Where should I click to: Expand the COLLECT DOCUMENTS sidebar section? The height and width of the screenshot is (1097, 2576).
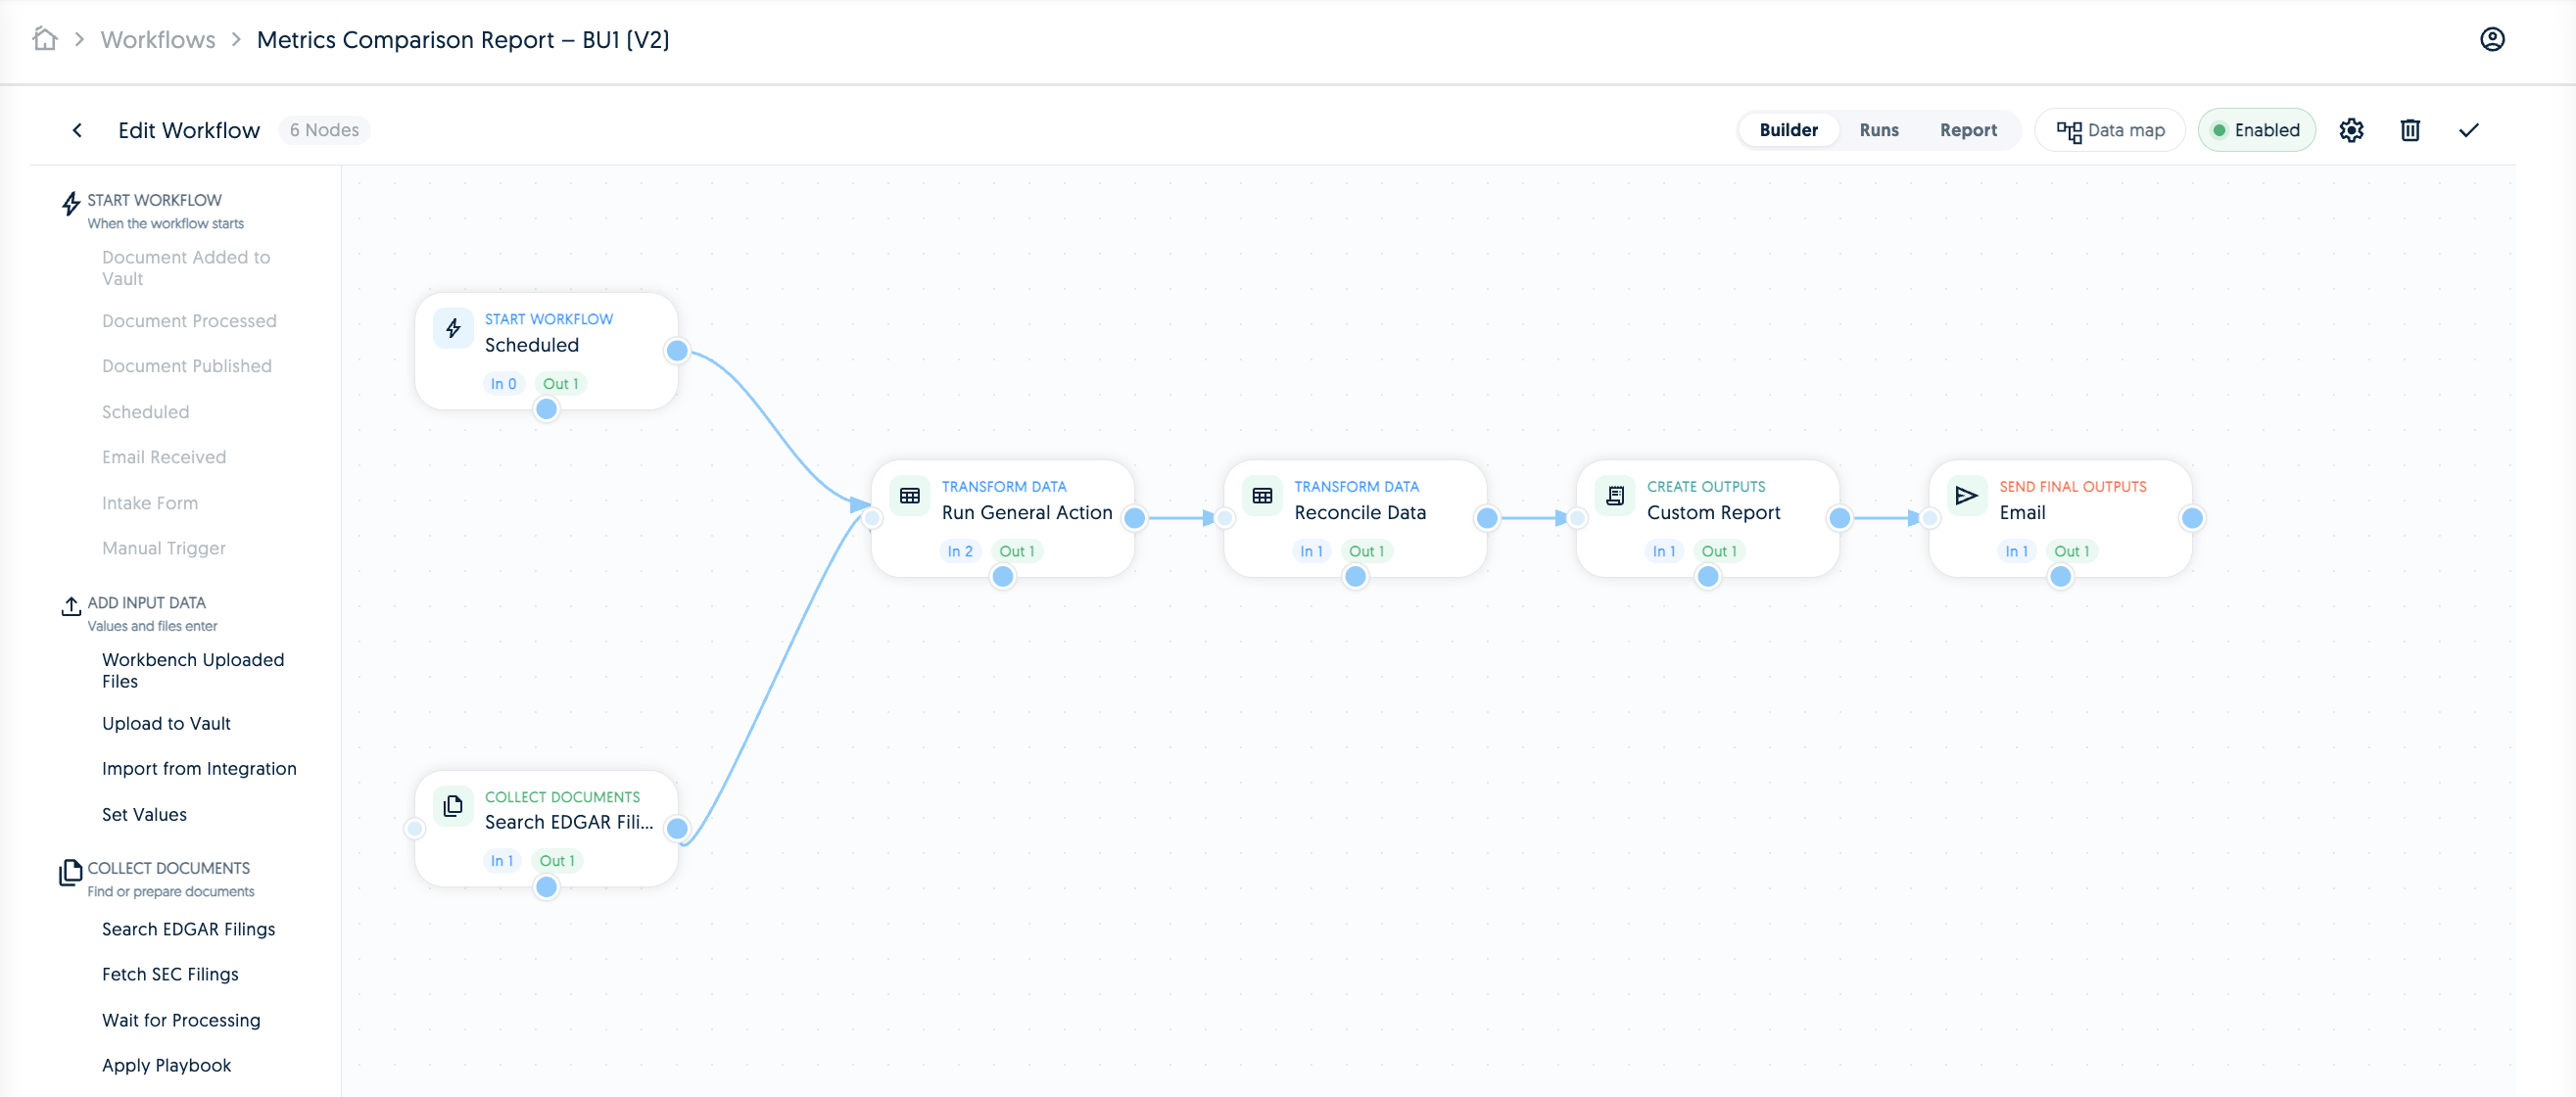tap(168, 868)
